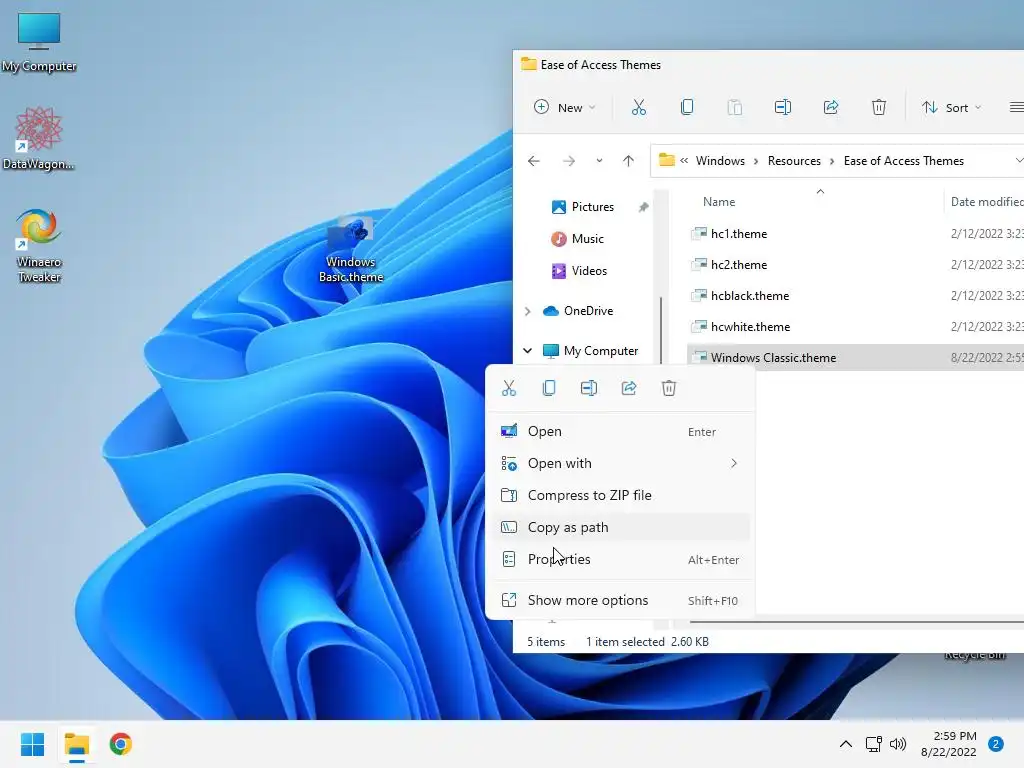Click the navigation pane vertical scrollbar
Screen dimensions: 1024x768
tap(662, 330)
